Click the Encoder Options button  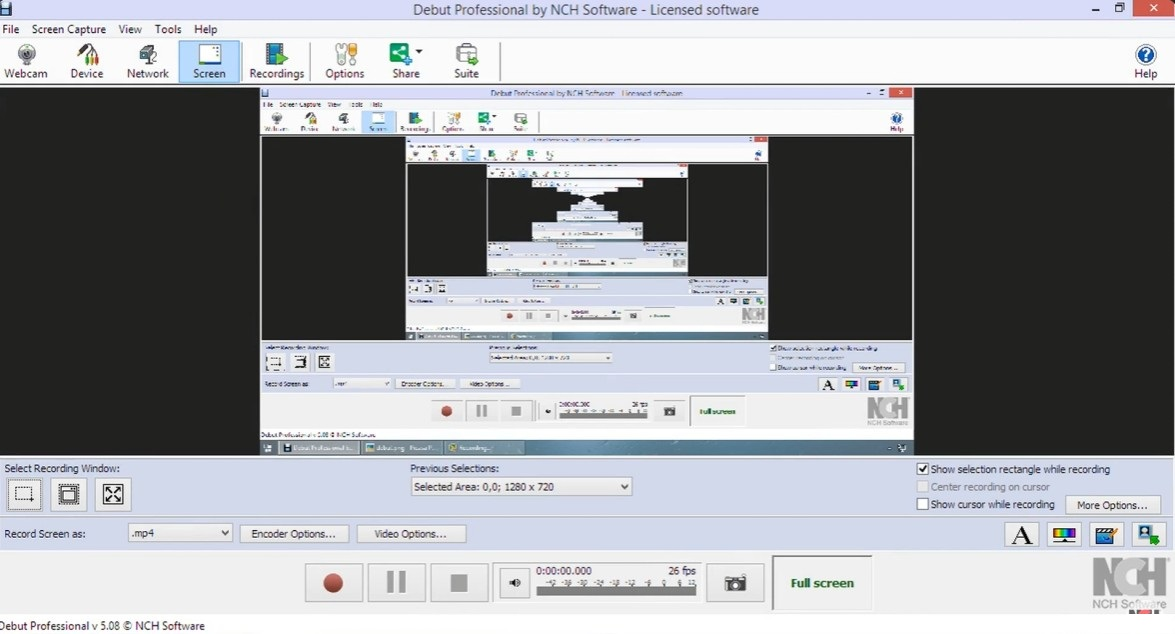coord(293,534)
